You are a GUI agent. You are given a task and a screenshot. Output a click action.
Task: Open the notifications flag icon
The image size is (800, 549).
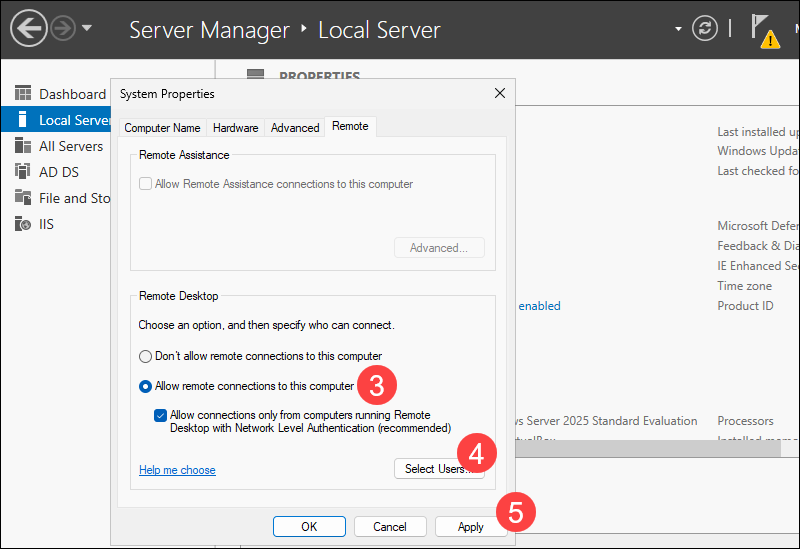[x=762, y=28]
